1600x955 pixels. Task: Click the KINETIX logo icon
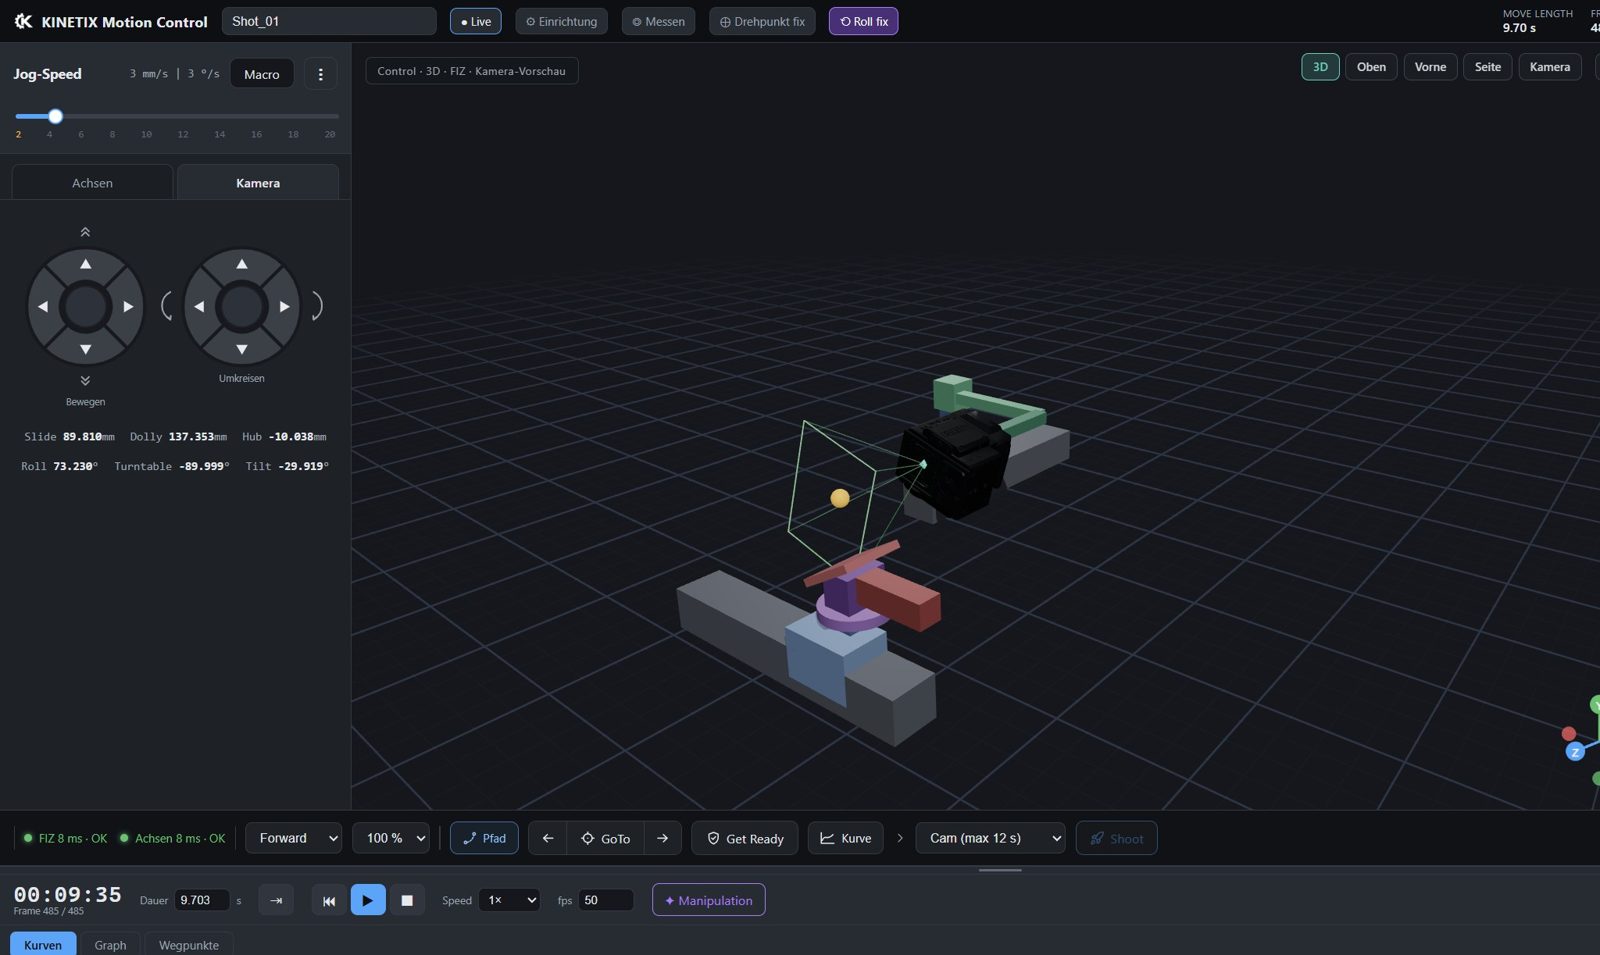[x=23, y=21]
